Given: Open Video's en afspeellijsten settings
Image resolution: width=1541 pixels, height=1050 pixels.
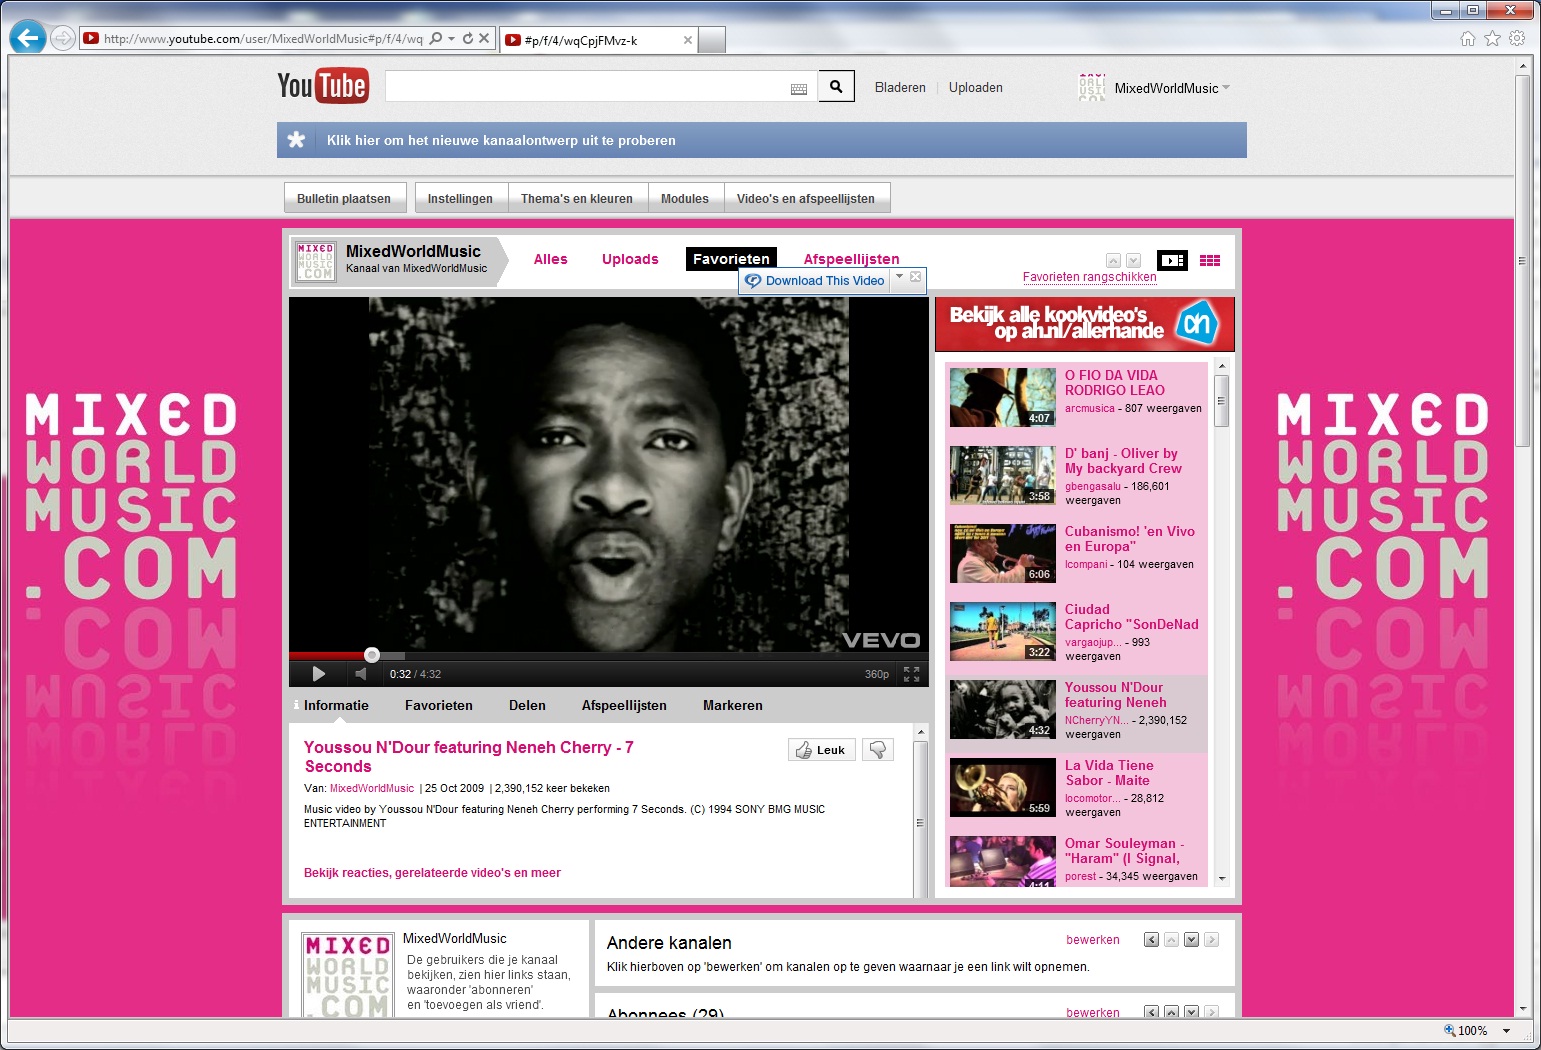Looking at the screenshot, I should [806, 198].
